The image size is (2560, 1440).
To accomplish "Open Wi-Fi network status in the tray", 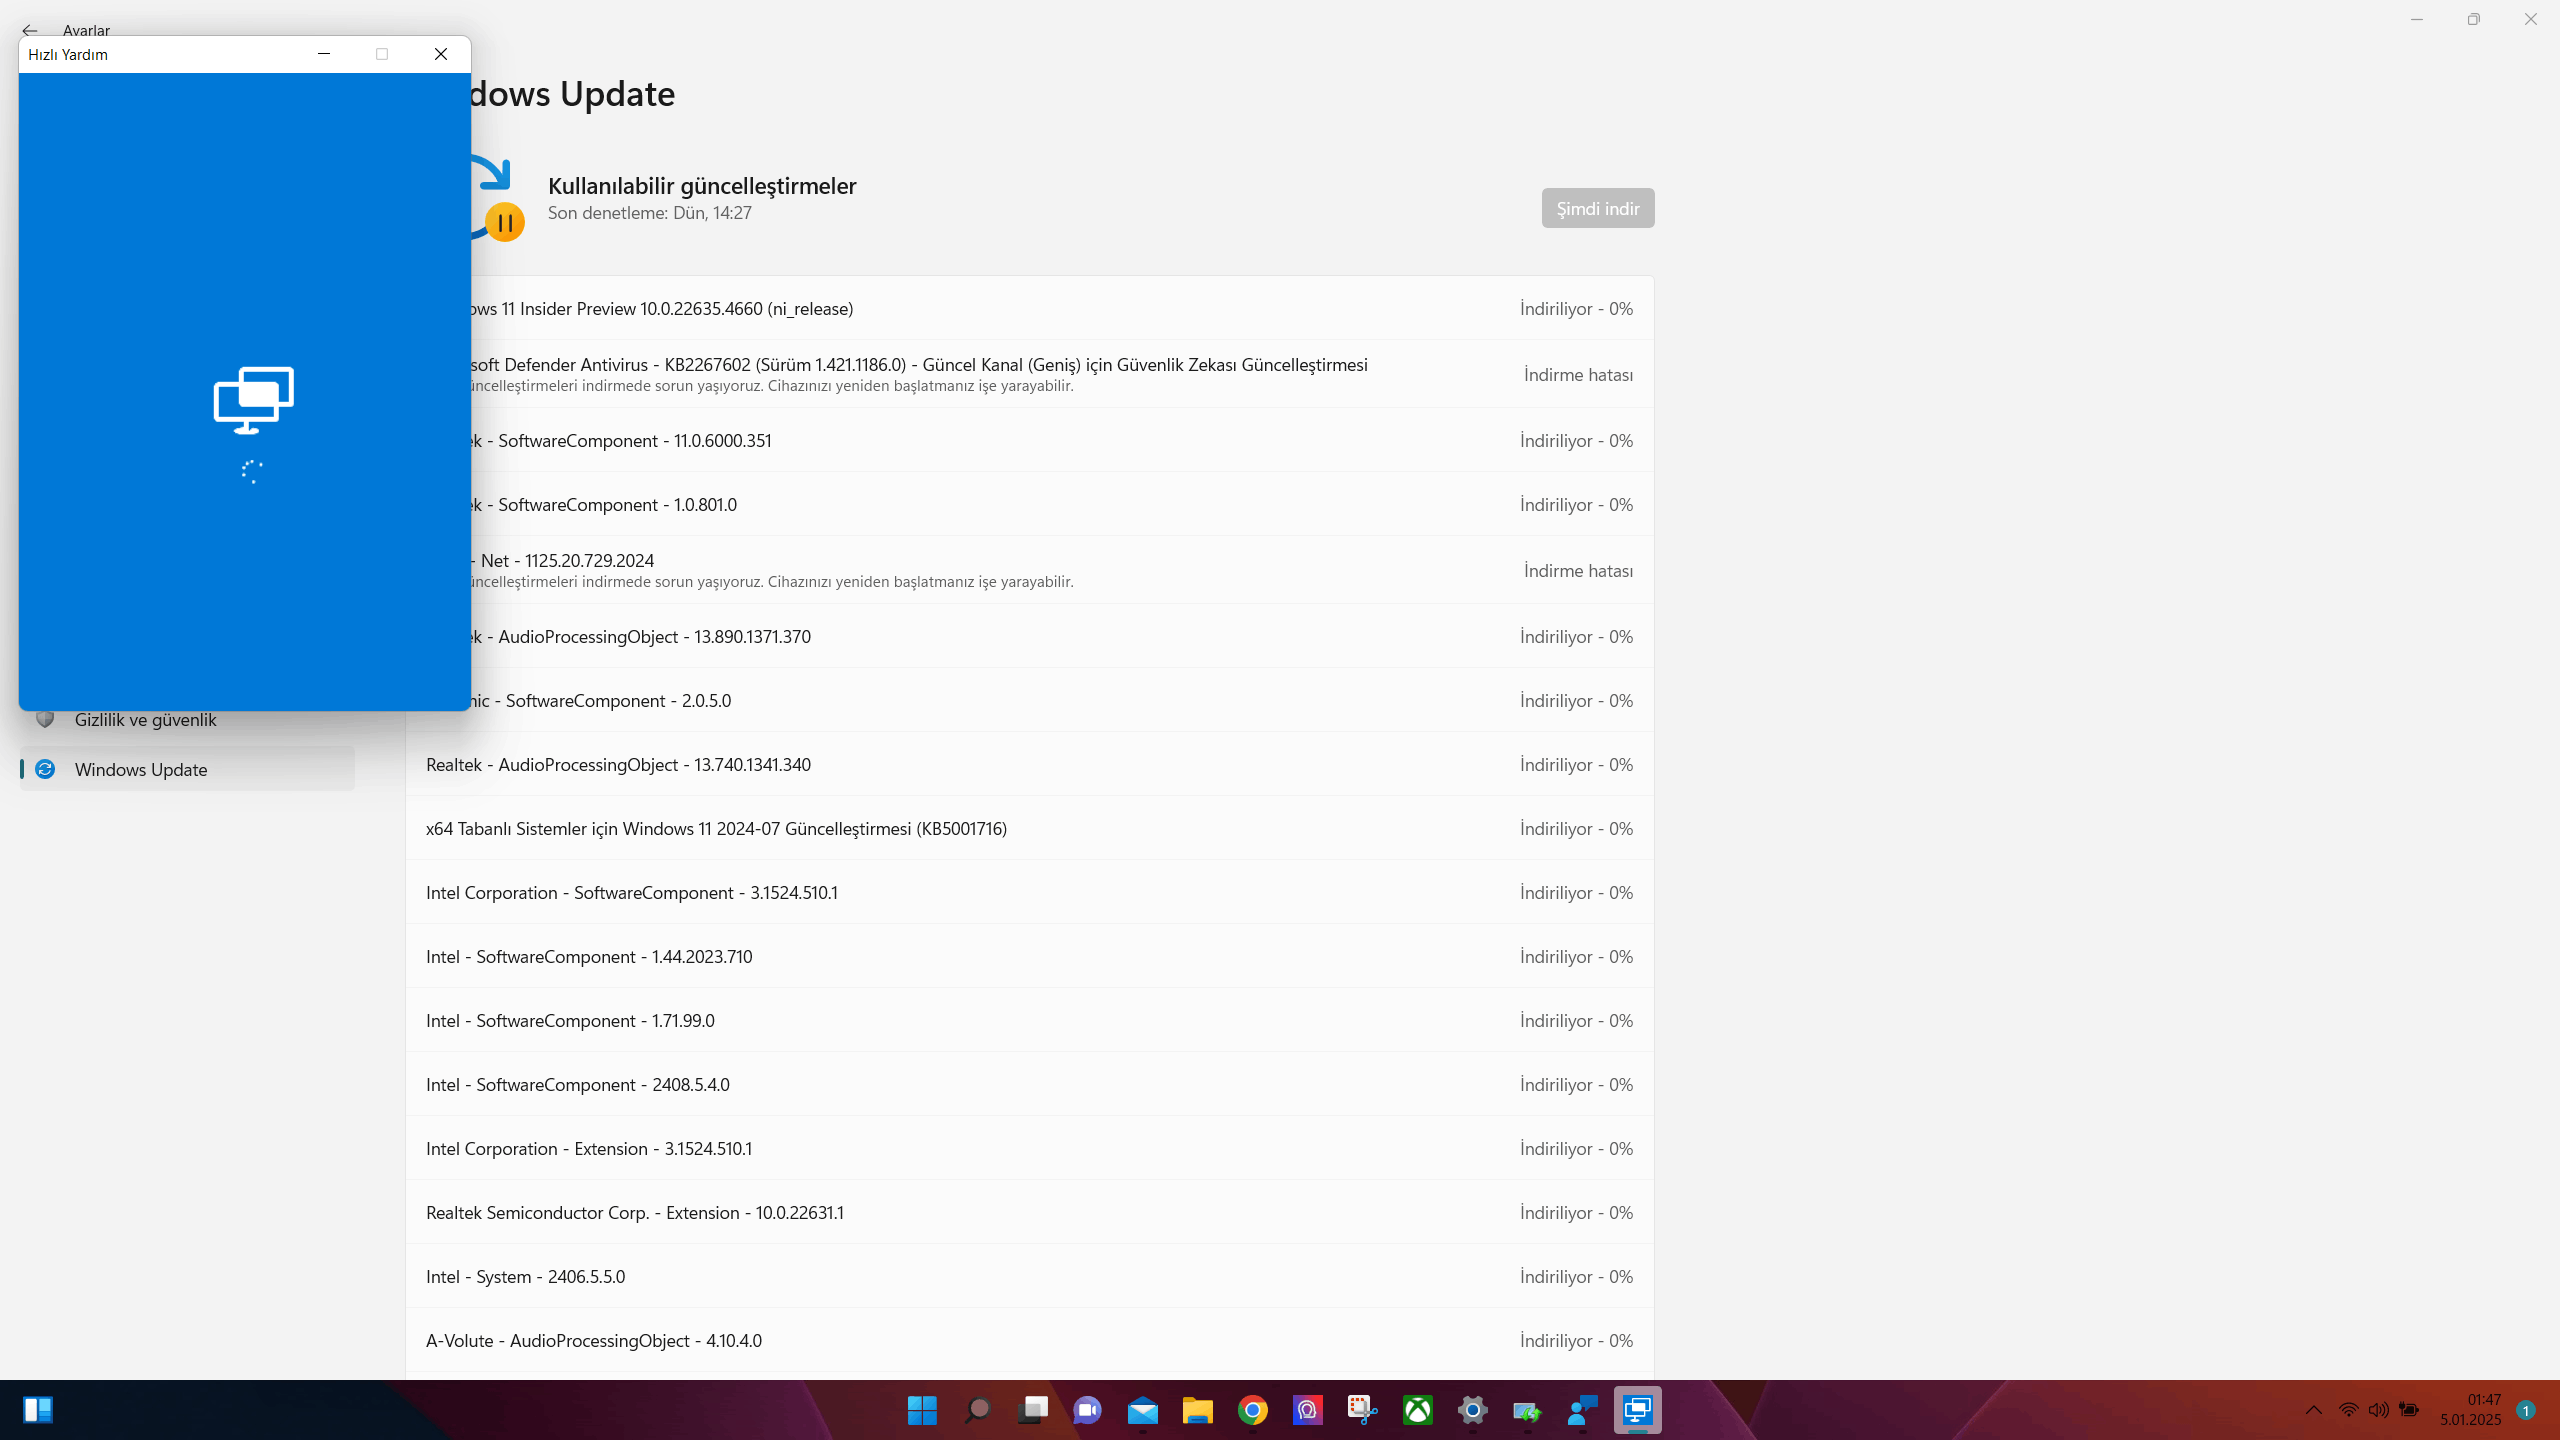I will pos(2348,1410).
